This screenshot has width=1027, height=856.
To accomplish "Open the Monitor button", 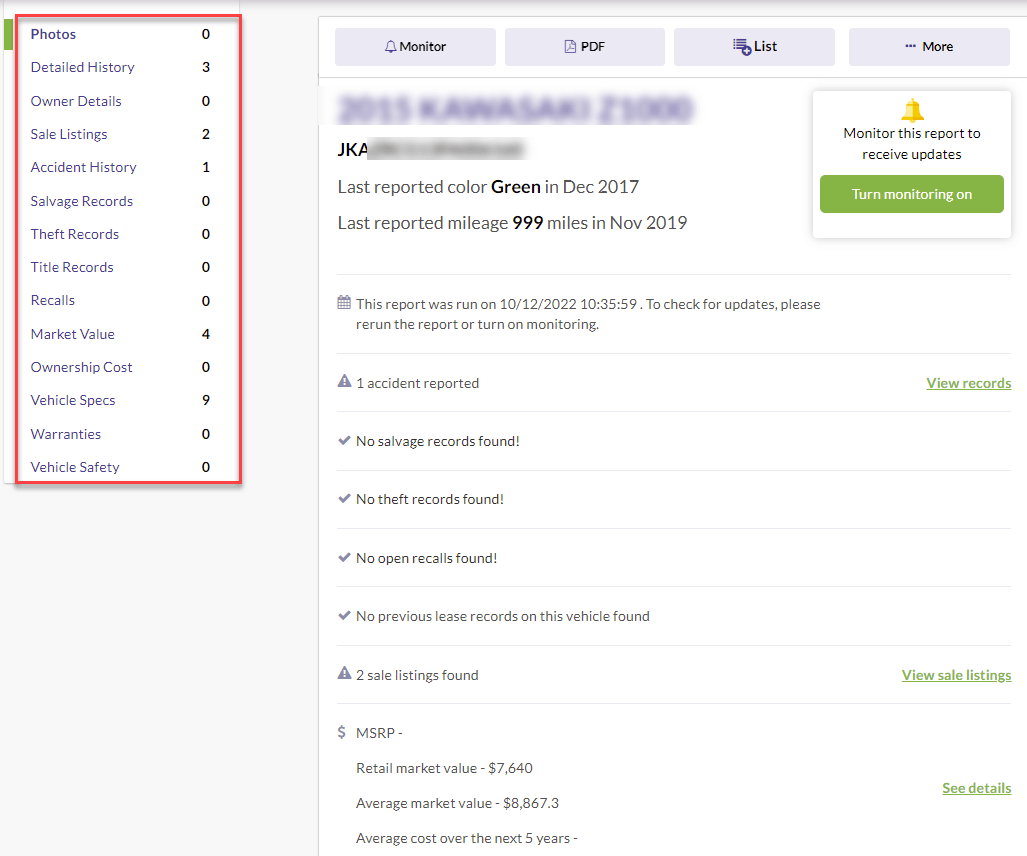I will [x=415, y=47].
